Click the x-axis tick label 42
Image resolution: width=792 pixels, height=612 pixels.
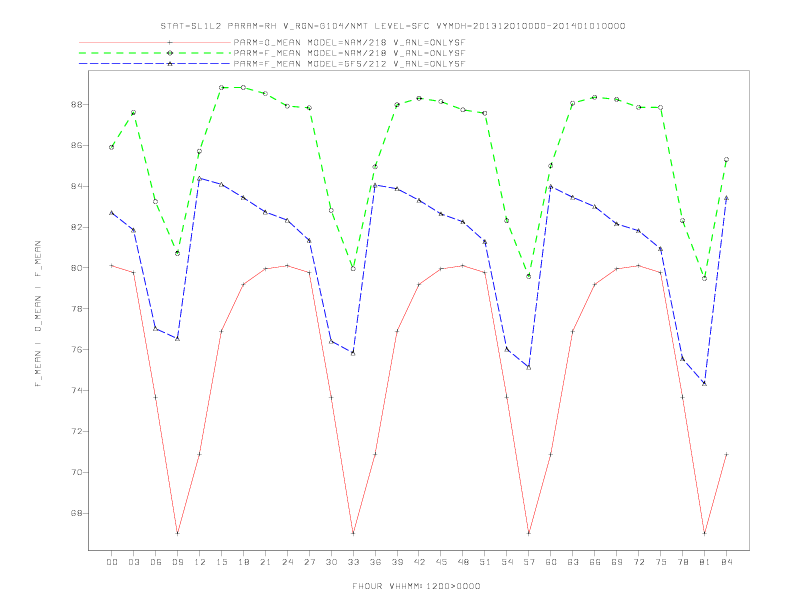(419, 562)
